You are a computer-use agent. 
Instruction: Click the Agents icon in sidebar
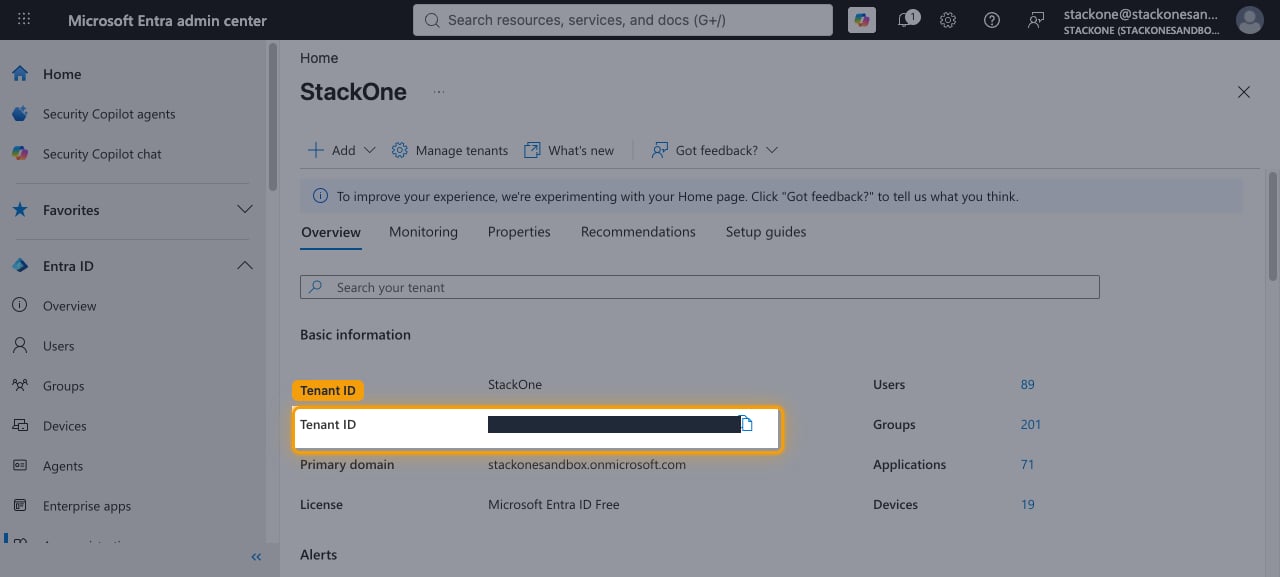[20, 466]
